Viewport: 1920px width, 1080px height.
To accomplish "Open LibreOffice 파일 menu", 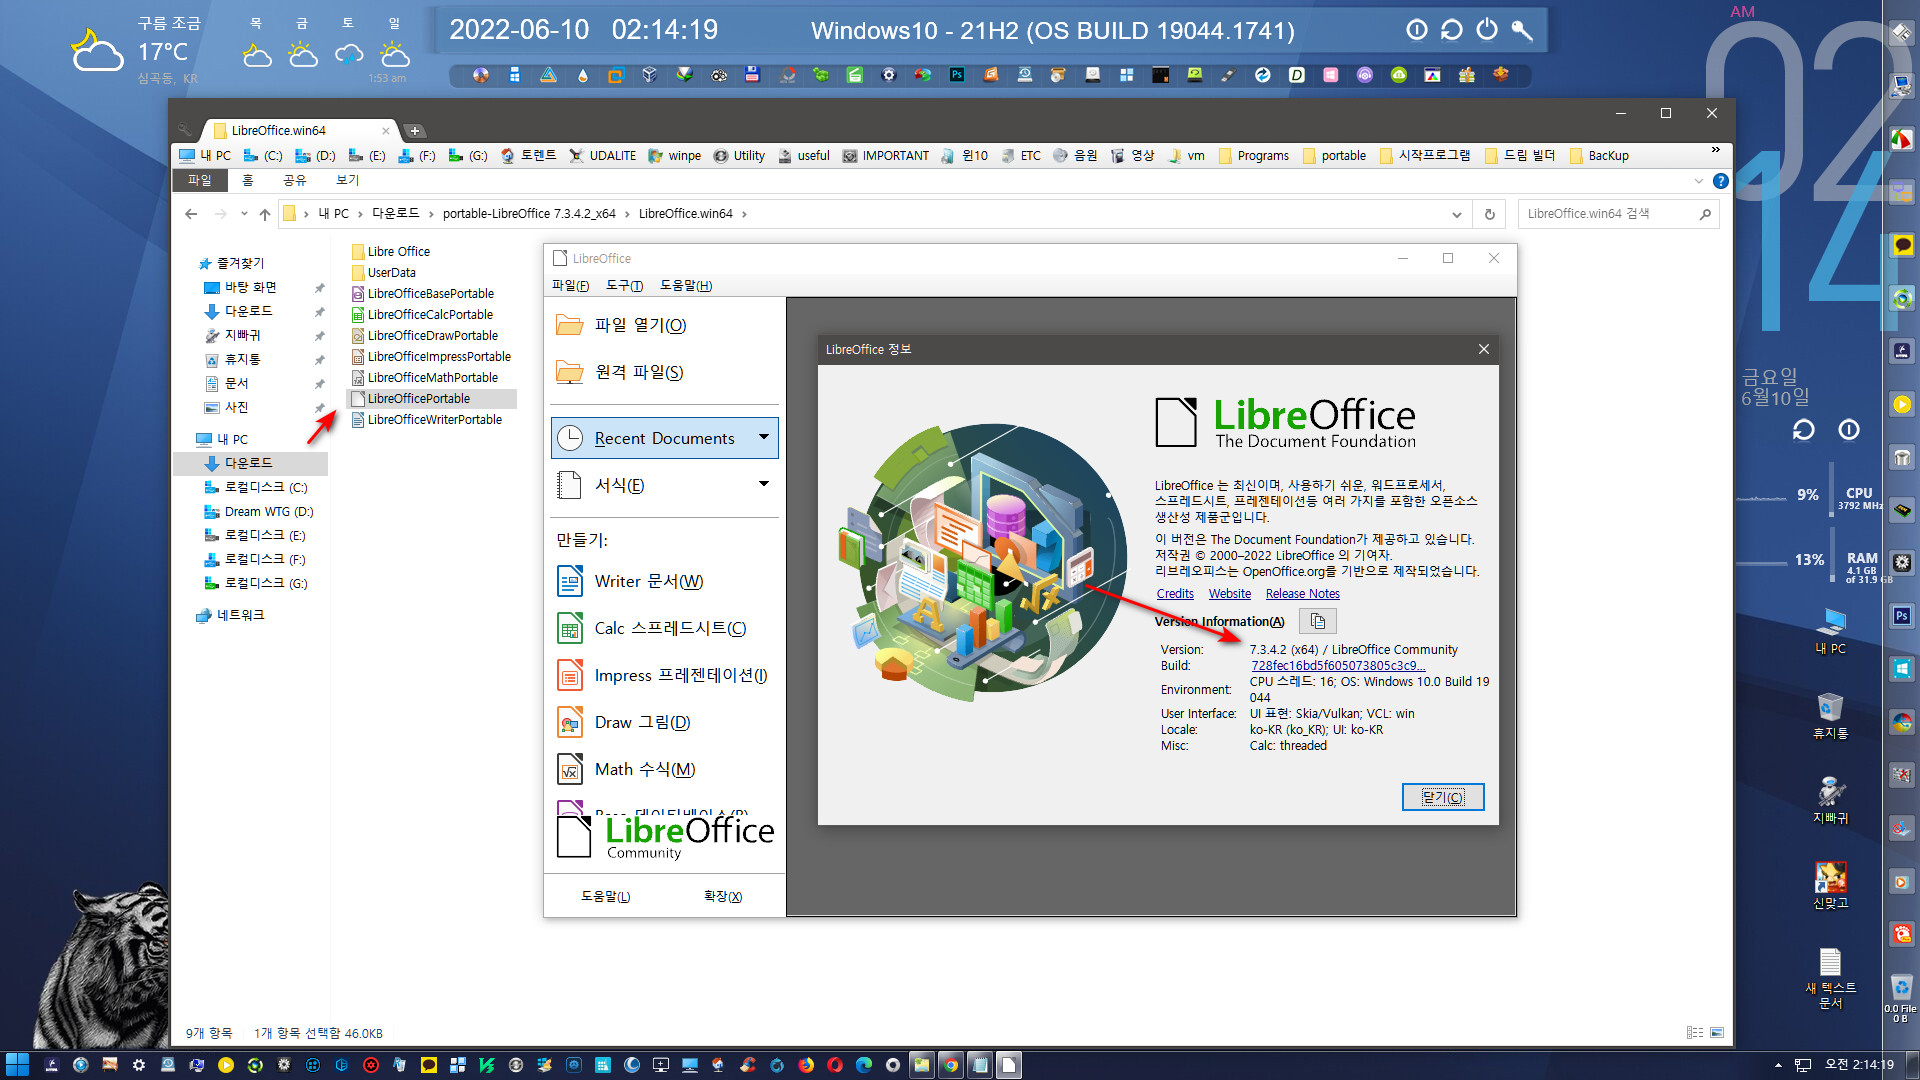I will pos(570,286).
